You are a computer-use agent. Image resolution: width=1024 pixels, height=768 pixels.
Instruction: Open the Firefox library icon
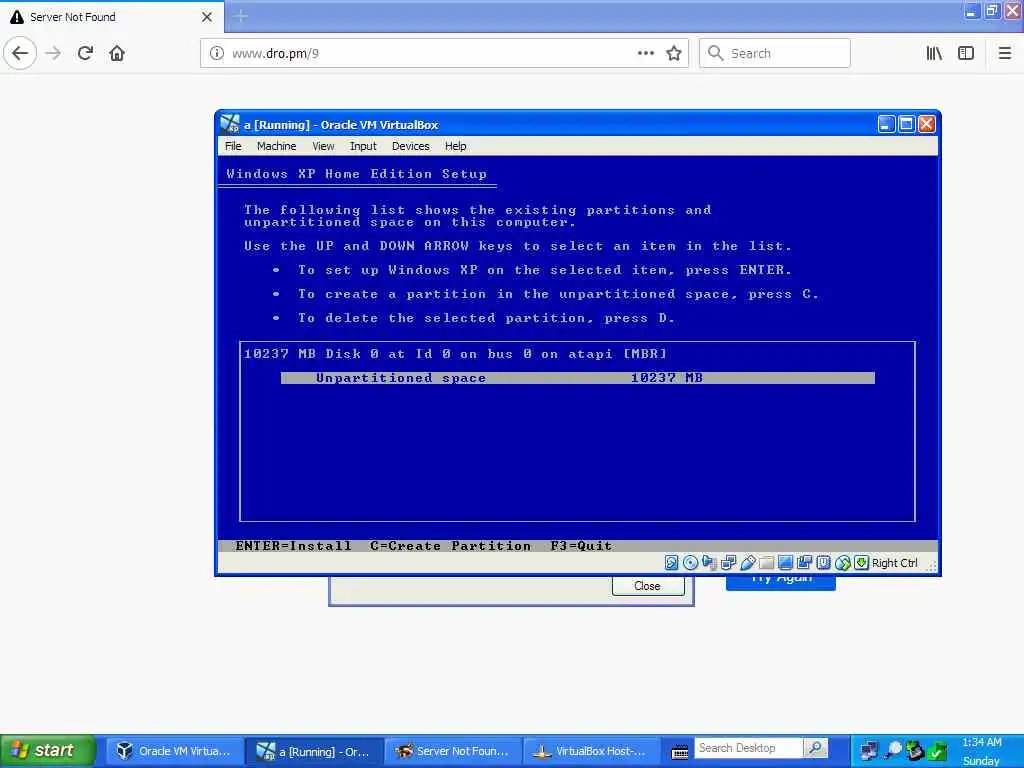coord(934,53)
